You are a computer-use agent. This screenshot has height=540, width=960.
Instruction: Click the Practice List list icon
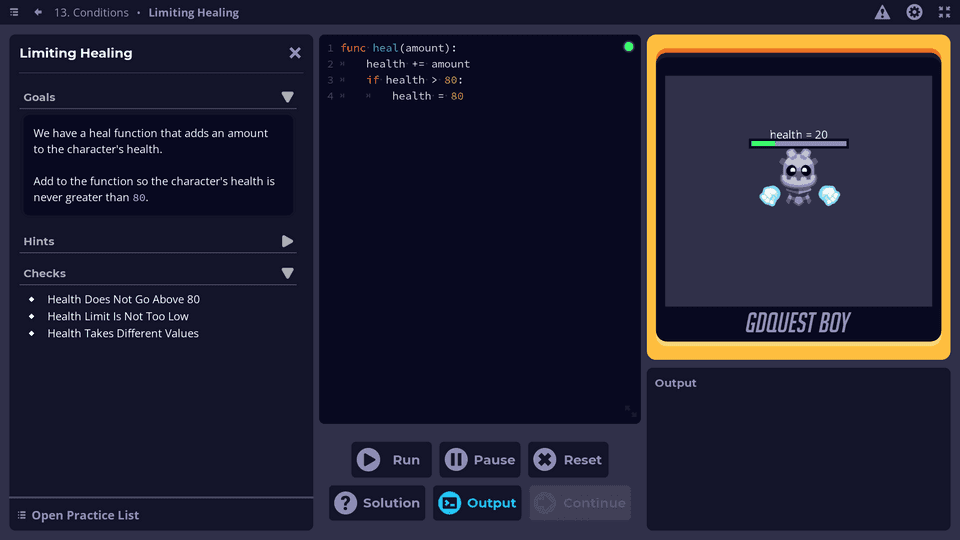click(x=21, y=516)
